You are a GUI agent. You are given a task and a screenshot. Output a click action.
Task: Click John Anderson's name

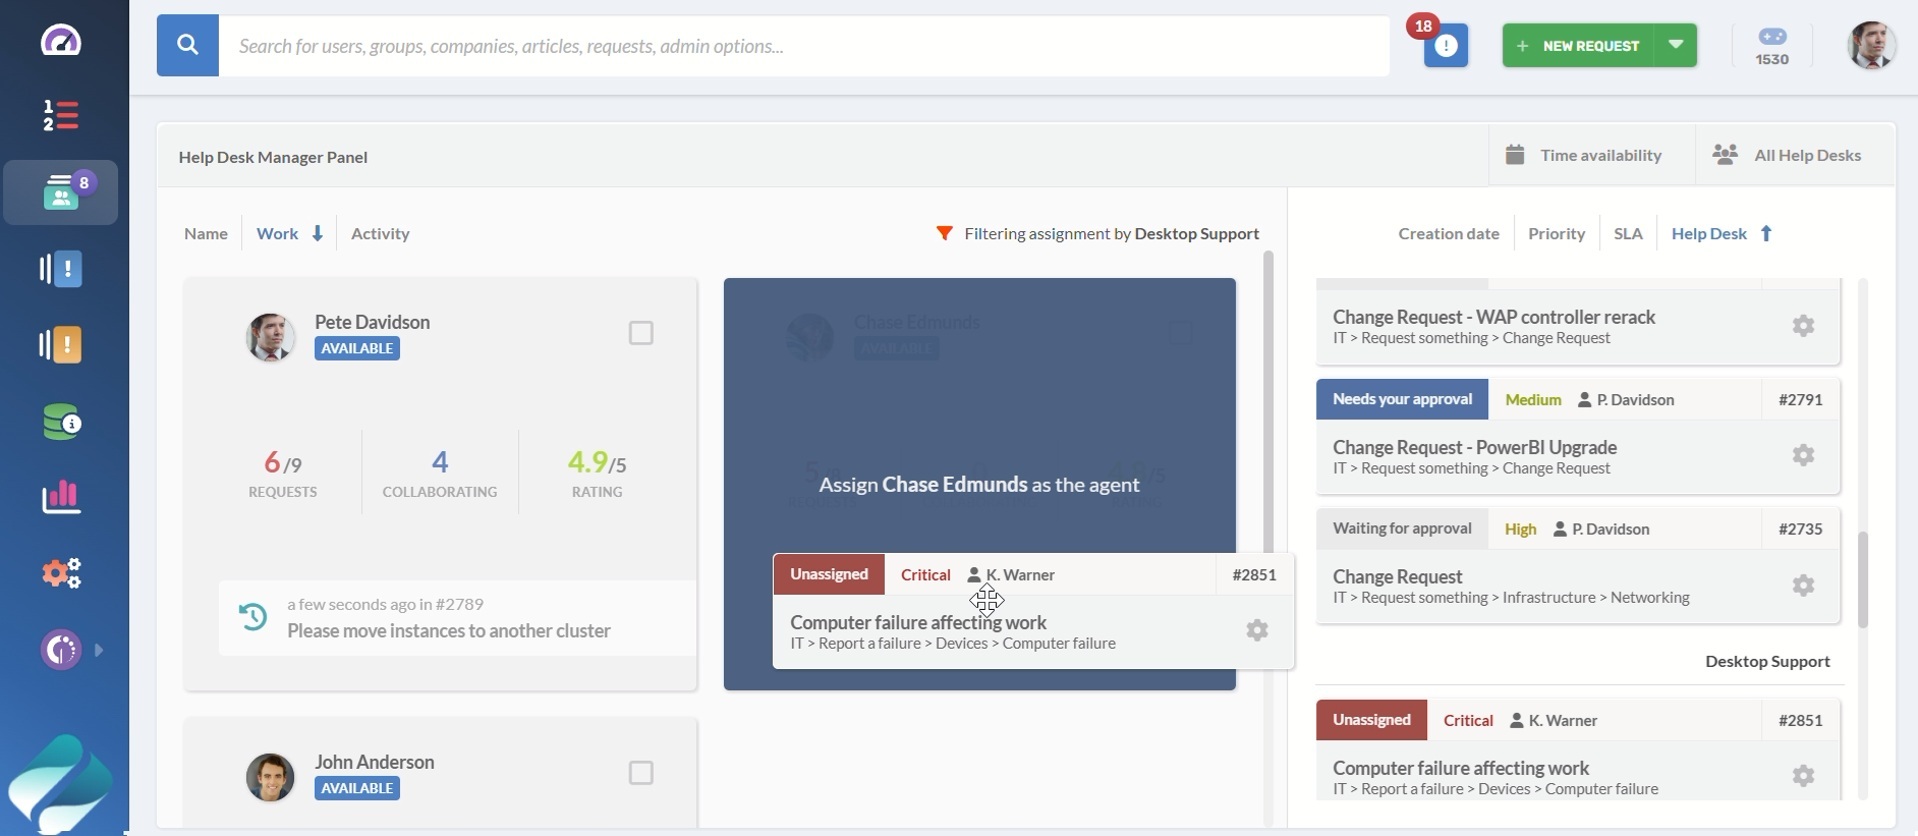374,762
